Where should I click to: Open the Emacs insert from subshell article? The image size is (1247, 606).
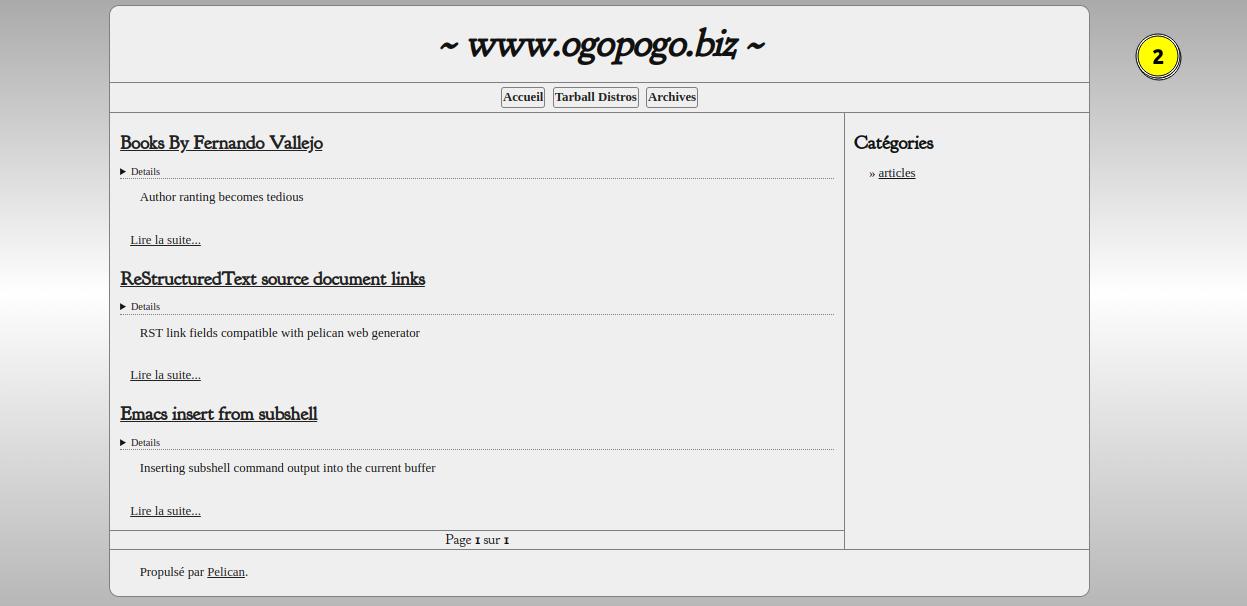click(218, 414)
